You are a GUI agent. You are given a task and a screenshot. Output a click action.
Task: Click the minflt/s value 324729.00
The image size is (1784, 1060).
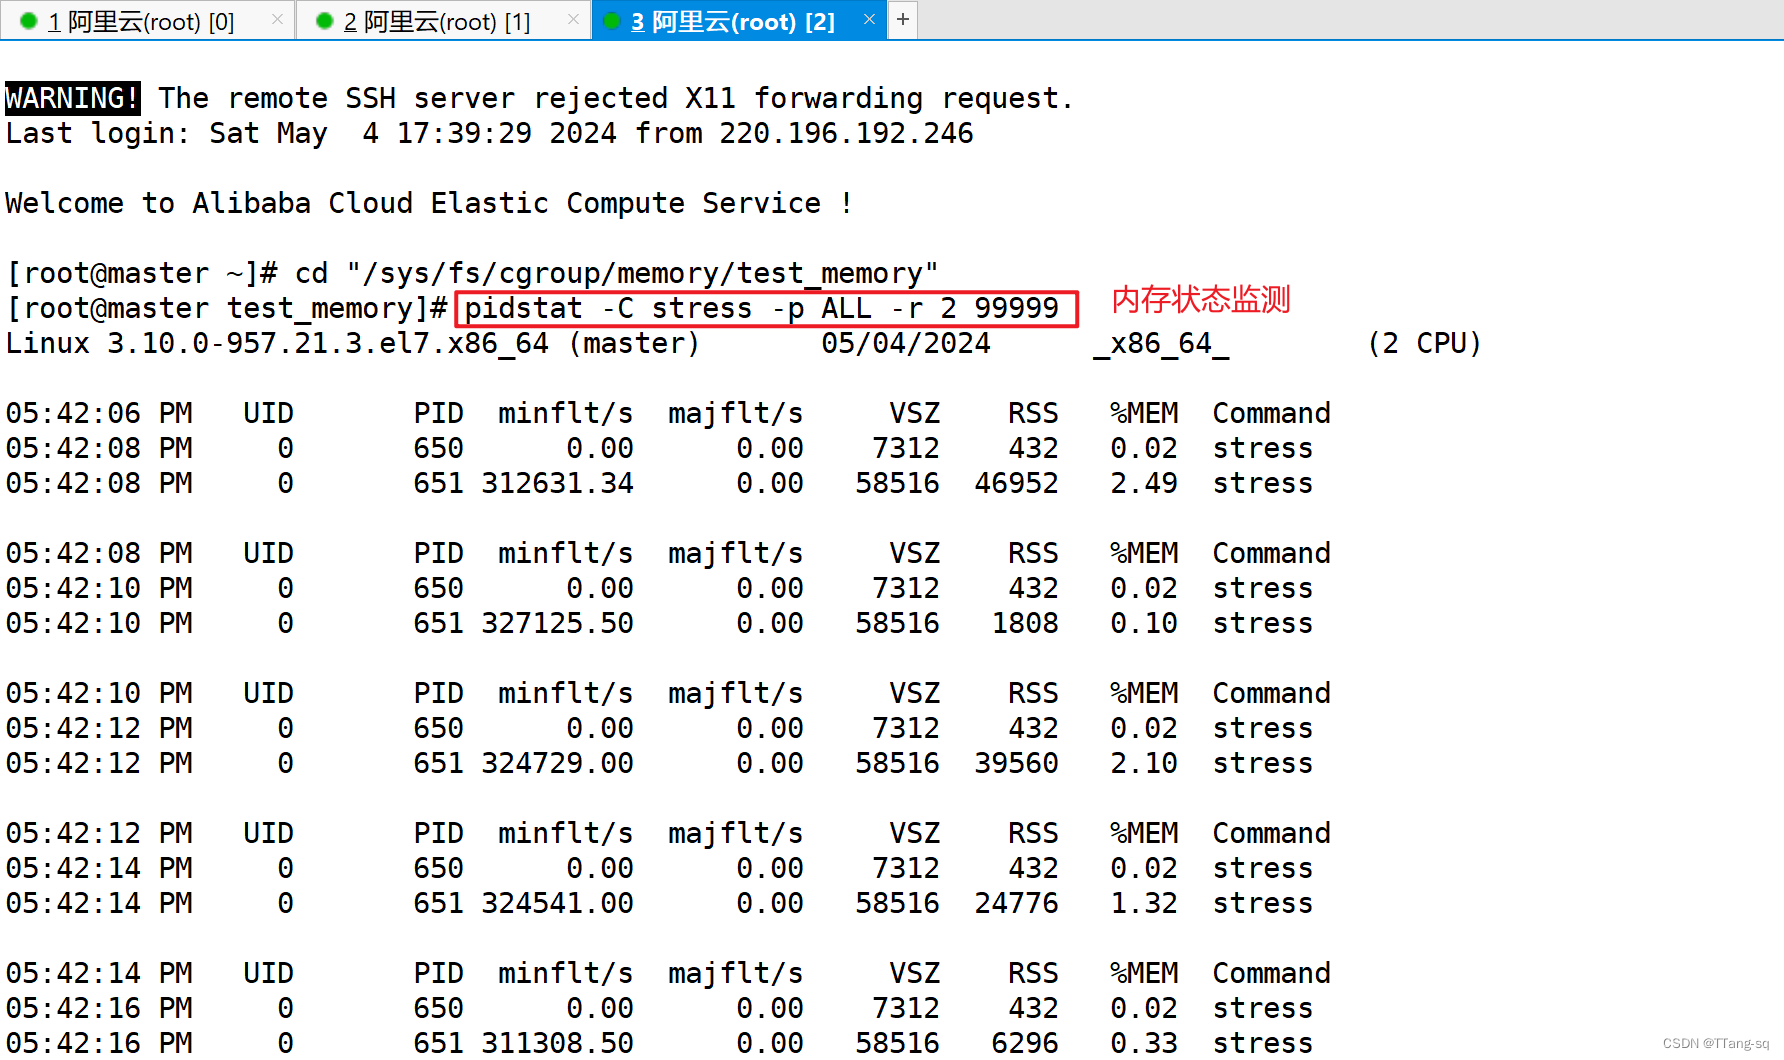(x=557, y=763)
